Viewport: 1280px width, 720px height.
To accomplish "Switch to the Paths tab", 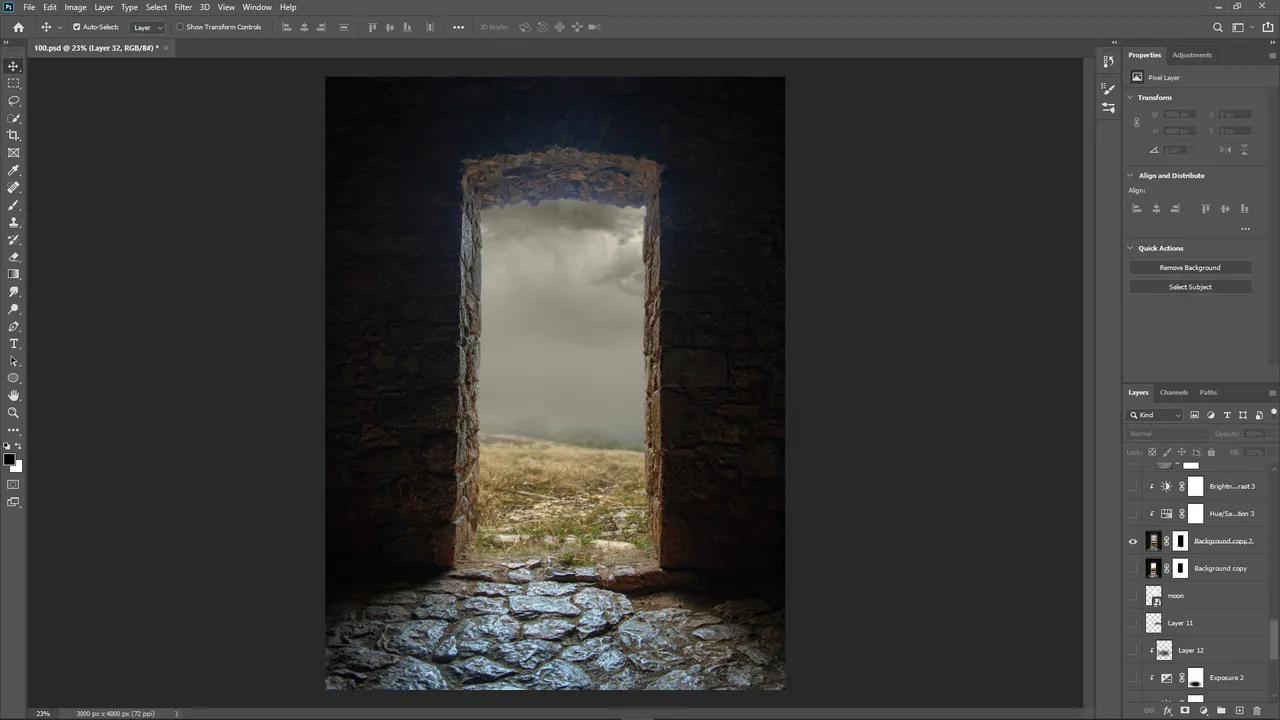I will (x=1208, y=392).
